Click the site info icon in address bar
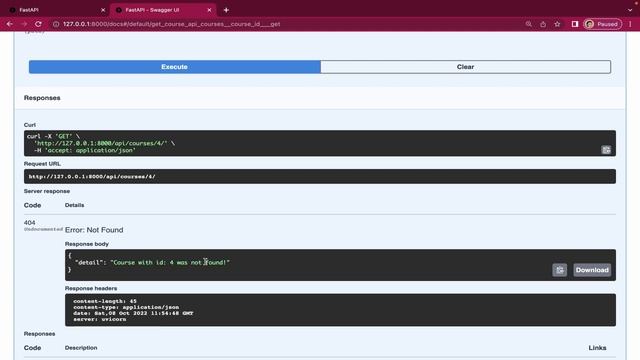The height and width of the screenshot is (360, 640). tap(56, 24)
